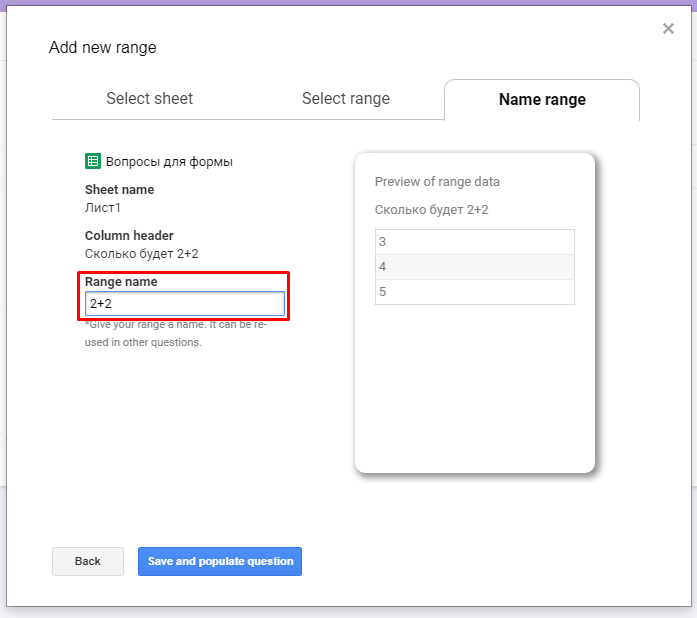Focus the Range name input field
The height and width of the screenshot is (618, 697).
point(185,303)
